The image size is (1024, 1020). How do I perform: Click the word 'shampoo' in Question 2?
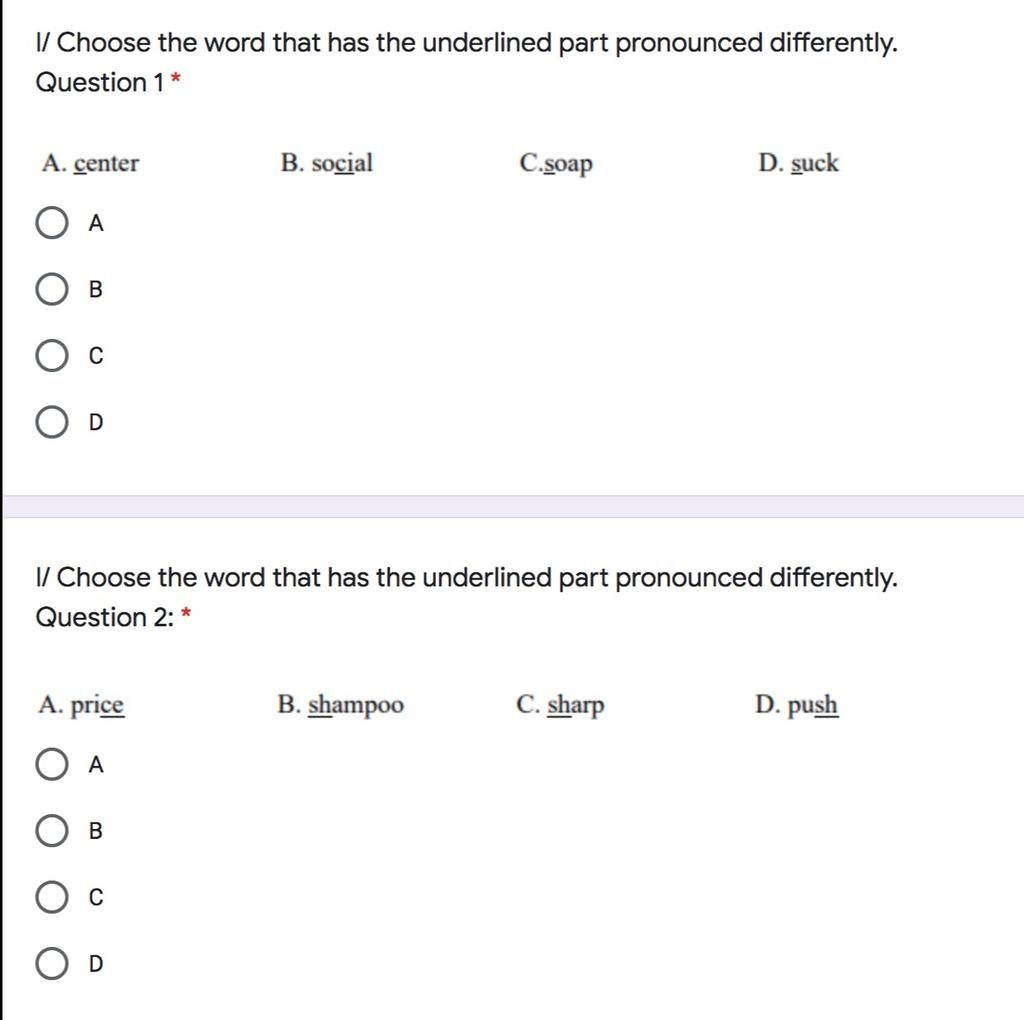[x=356, y=706]
